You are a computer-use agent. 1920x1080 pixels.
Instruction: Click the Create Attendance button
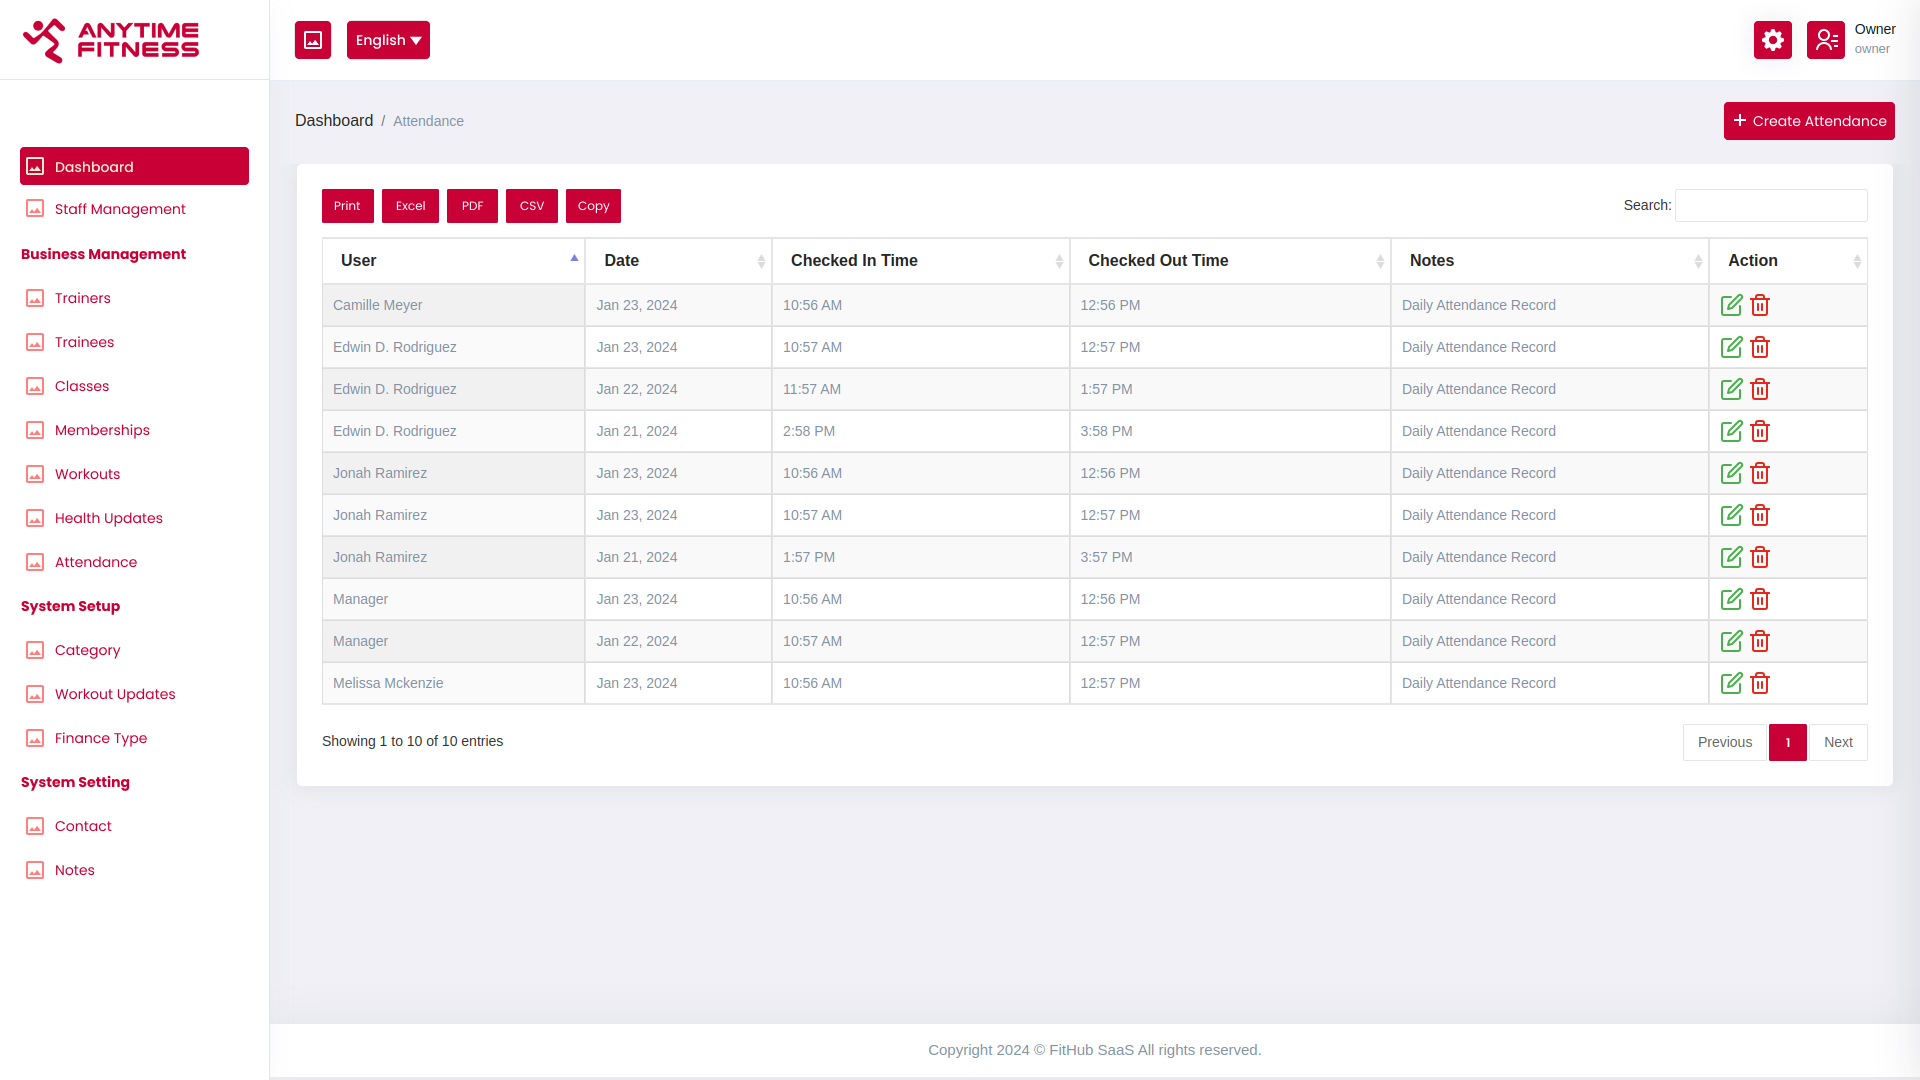click(1809, 121)
